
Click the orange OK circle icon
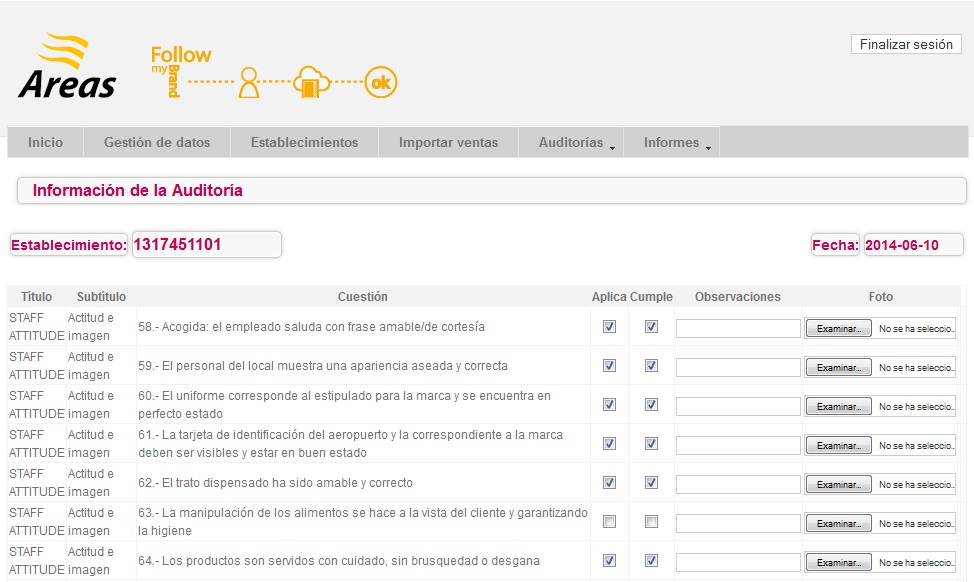click(x=381, y=84)
